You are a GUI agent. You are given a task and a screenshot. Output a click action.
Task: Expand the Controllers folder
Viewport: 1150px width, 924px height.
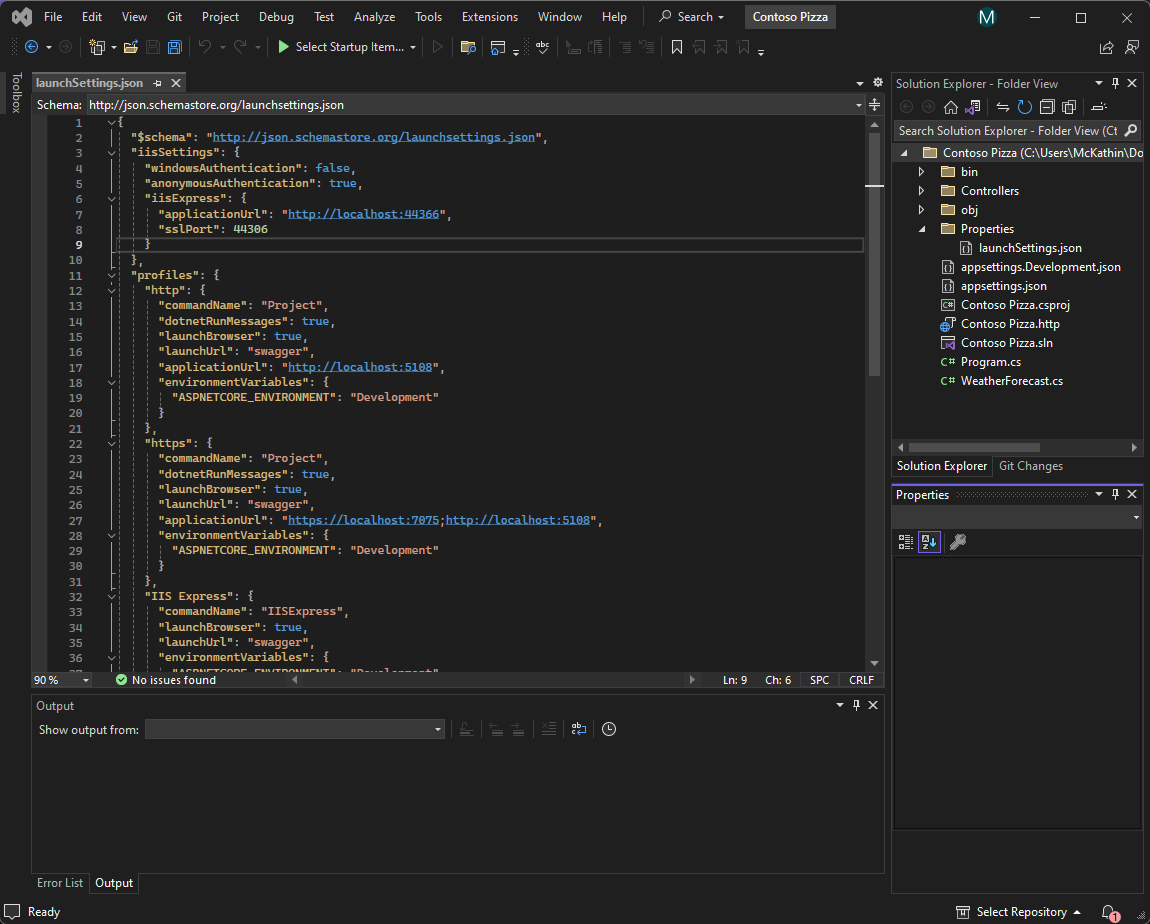pos(922,191)
